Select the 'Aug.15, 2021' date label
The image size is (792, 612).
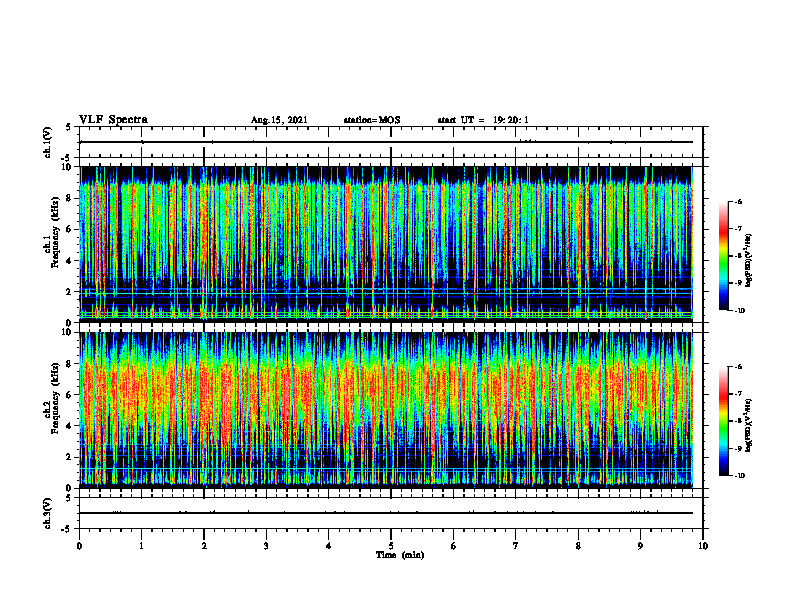tap(279, 120)
